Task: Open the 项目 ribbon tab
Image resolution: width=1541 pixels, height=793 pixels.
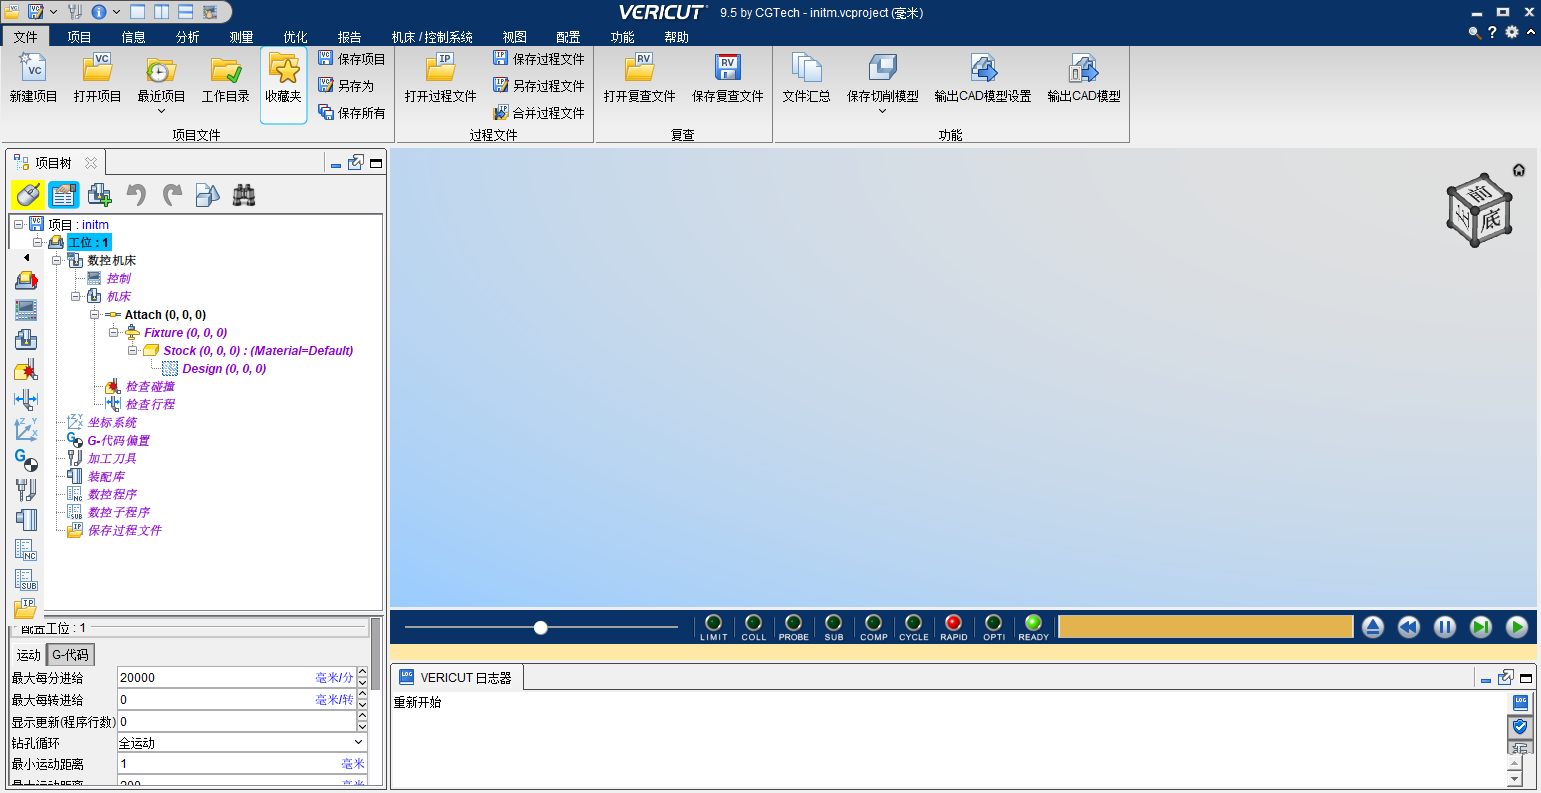Action: 79,37
